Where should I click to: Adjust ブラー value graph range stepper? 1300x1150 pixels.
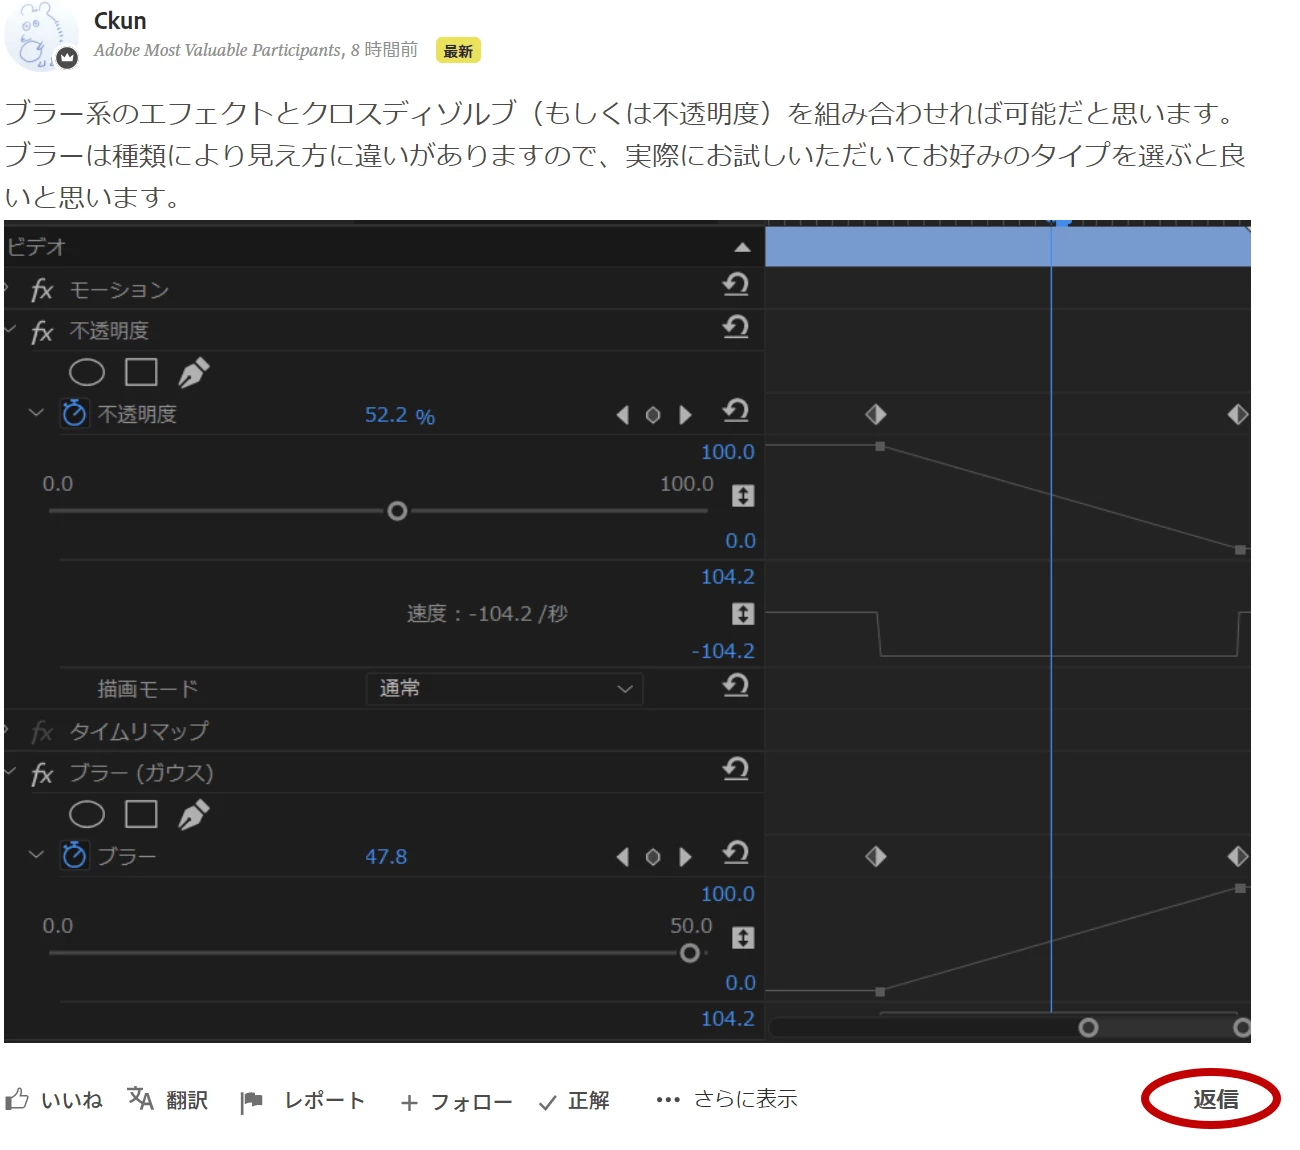(743, 937)
